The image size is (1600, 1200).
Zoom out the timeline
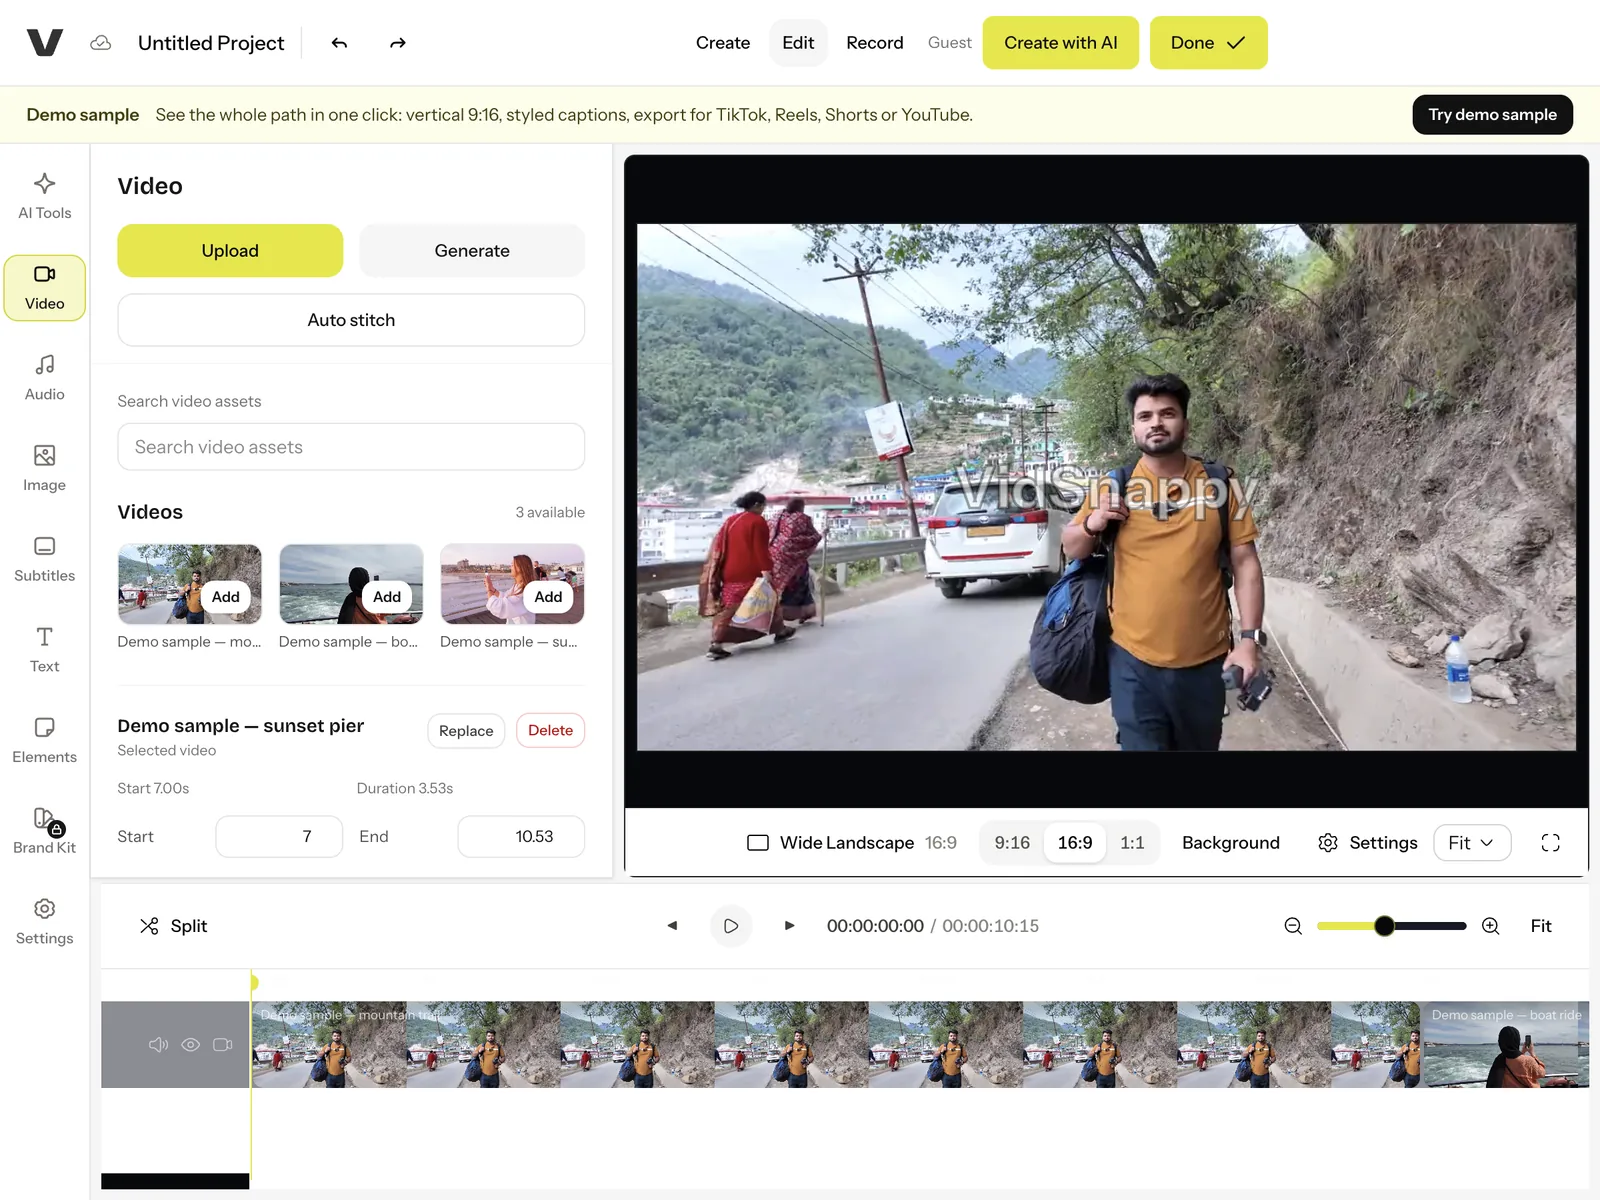pyautogui.click(x=1293, y=926)
